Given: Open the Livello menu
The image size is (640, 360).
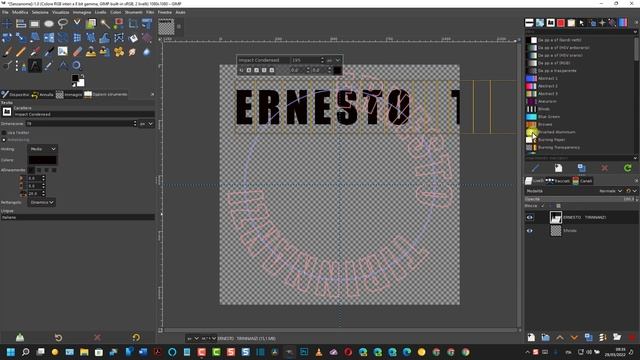Looking at the screenshot, I should pos(100,12).
